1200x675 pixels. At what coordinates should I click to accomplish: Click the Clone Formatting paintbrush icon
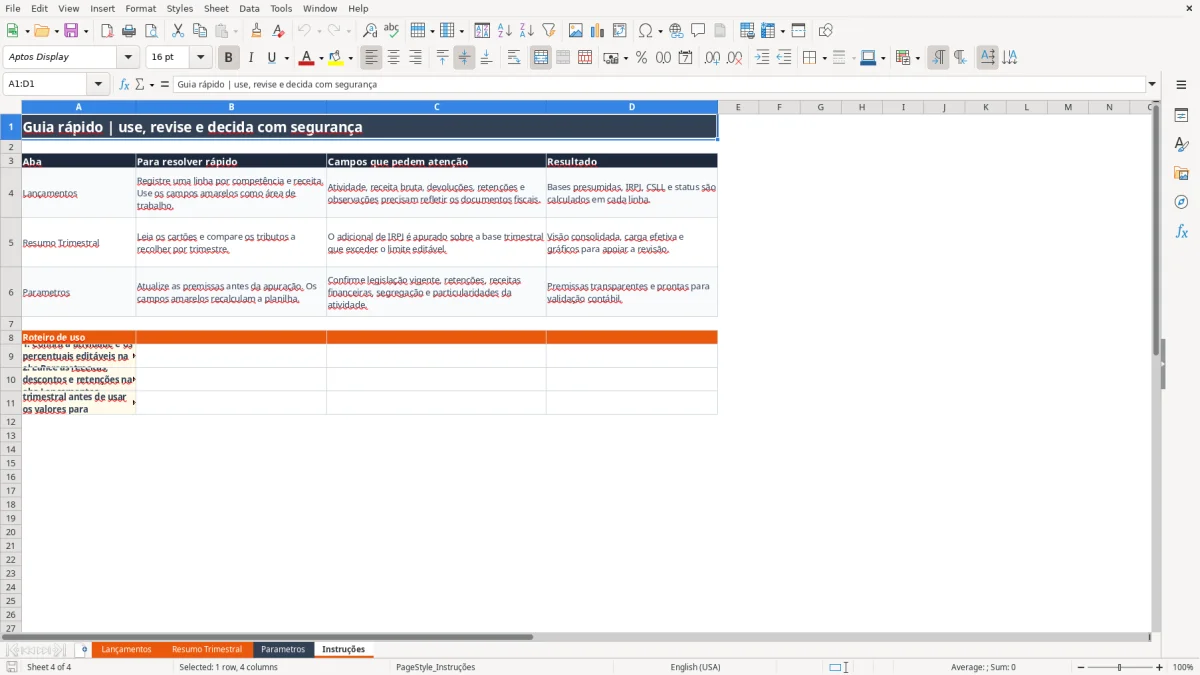256,31
